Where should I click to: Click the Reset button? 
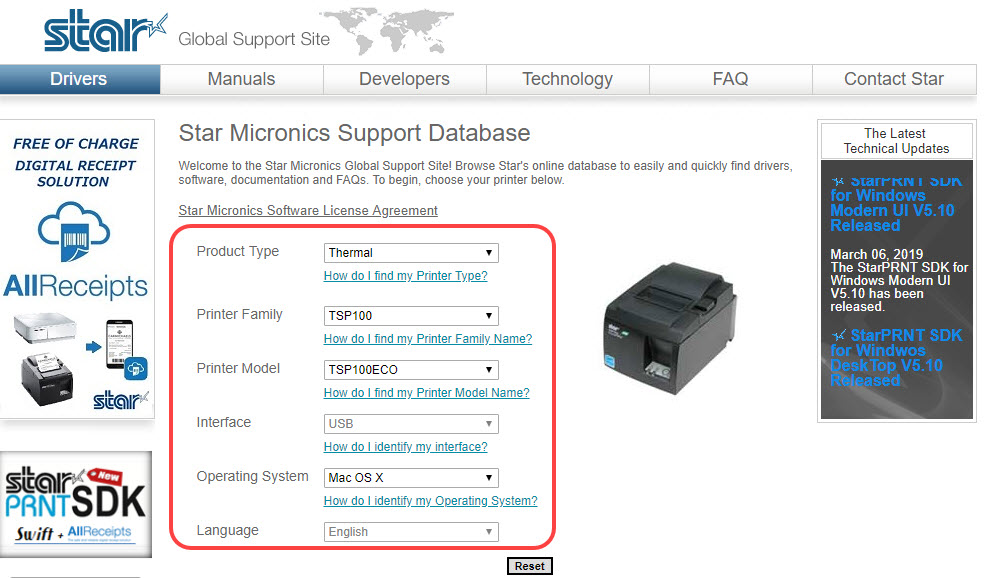pyautogui.click(x=530, y=566)
